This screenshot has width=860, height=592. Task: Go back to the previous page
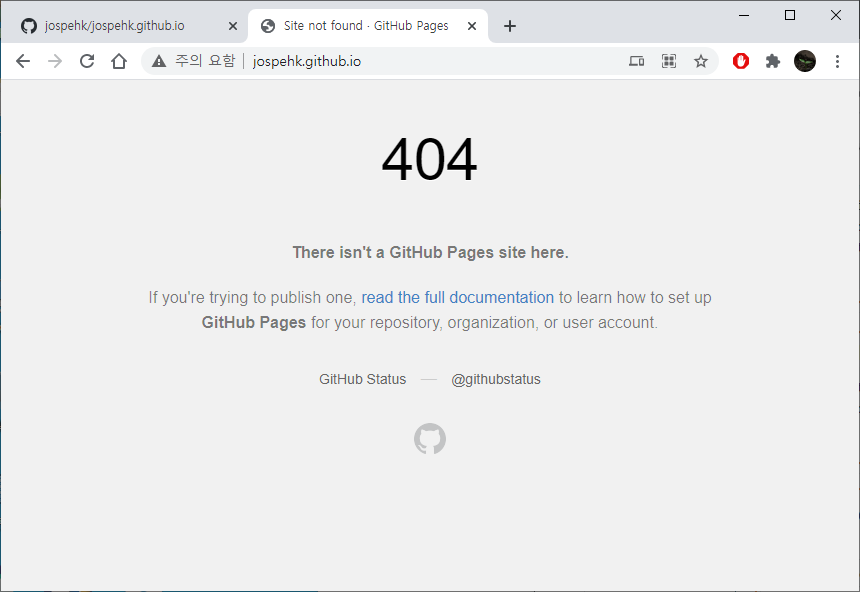pyautogui.click(x=23, y=61)
